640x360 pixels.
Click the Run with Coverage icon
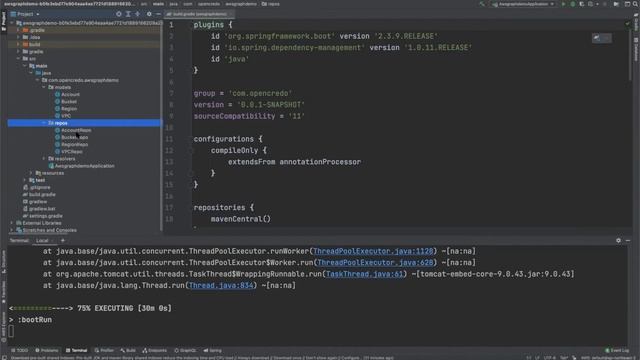click(x=582, y=4)
